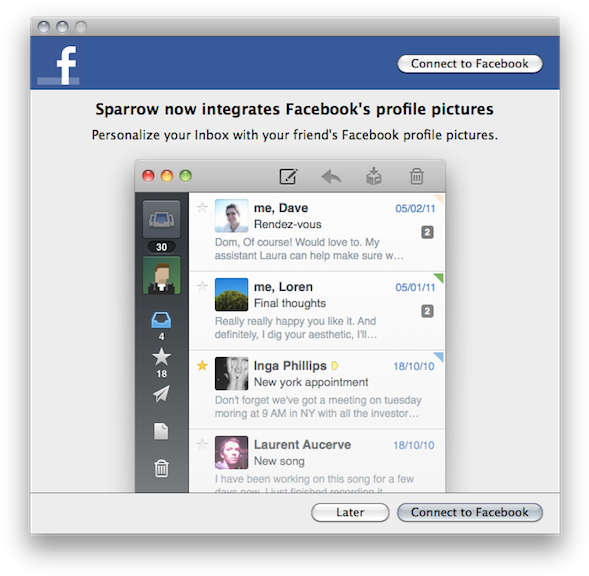Click Loren's tree profile picture

tap(231, 295)
